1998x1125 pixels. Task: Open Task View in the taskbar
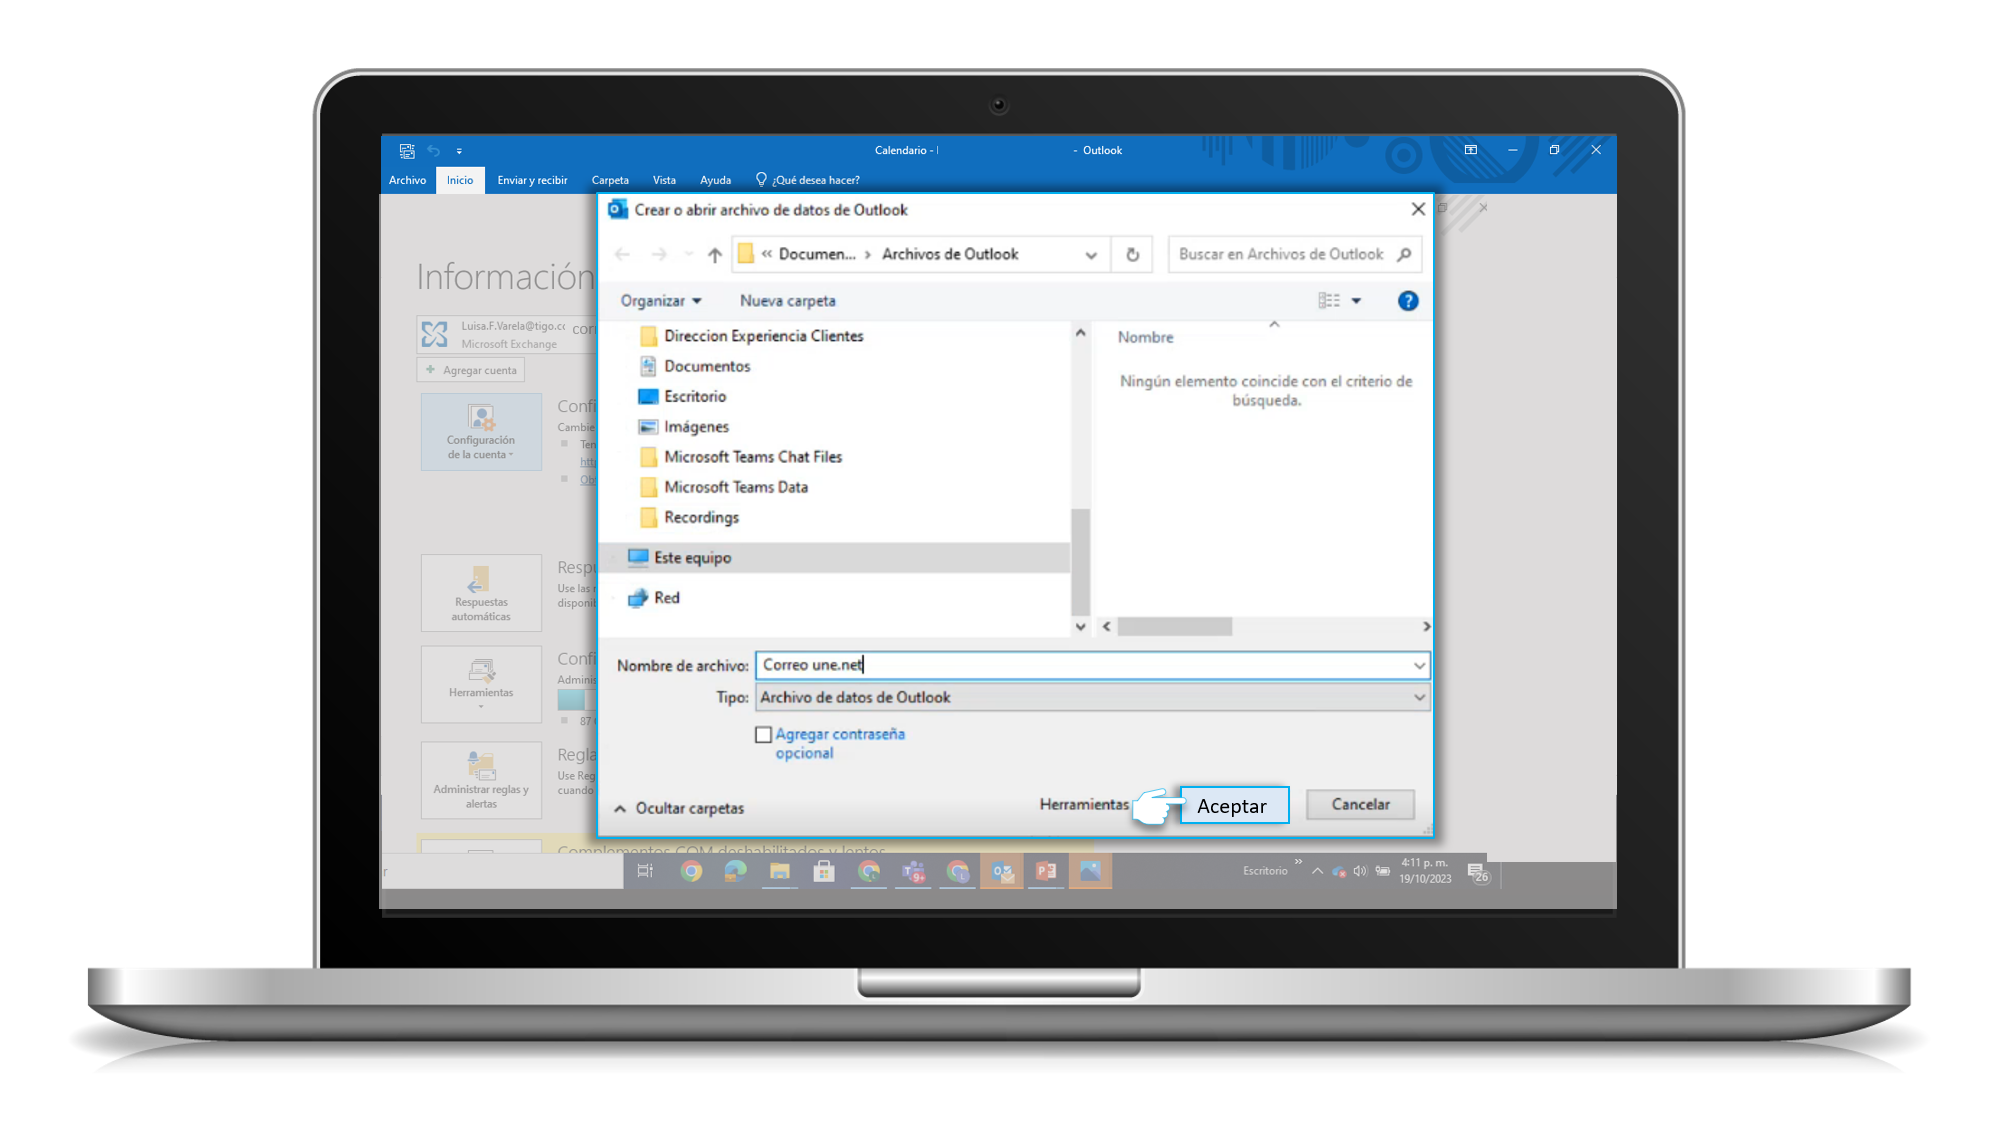pos(645,871)
